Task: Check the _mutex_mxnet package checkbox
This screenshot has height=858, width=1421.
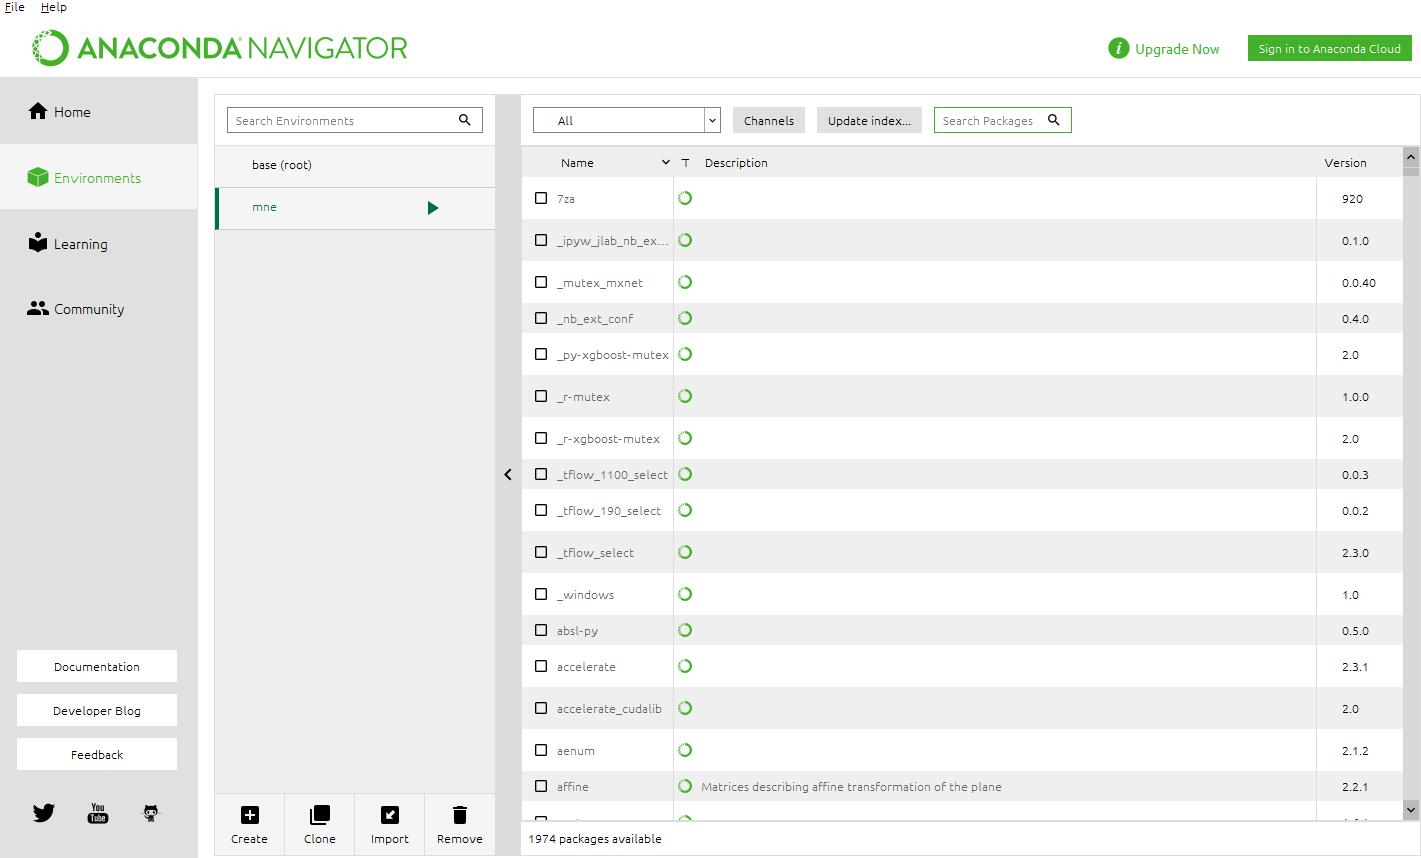Action: [x=541, y=282]
